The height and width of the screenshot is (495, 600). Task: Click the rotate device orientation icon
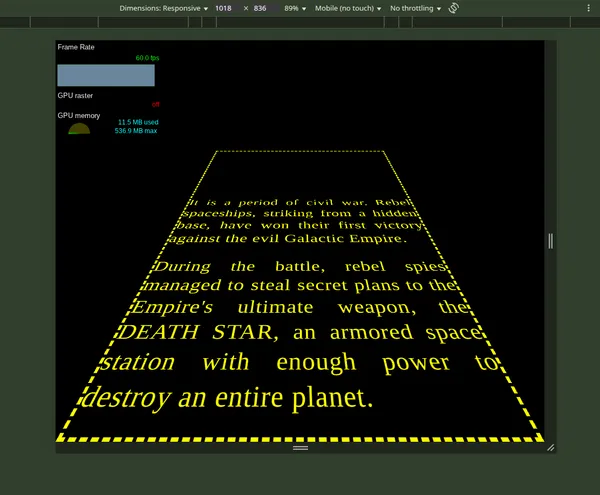(453, 8)
